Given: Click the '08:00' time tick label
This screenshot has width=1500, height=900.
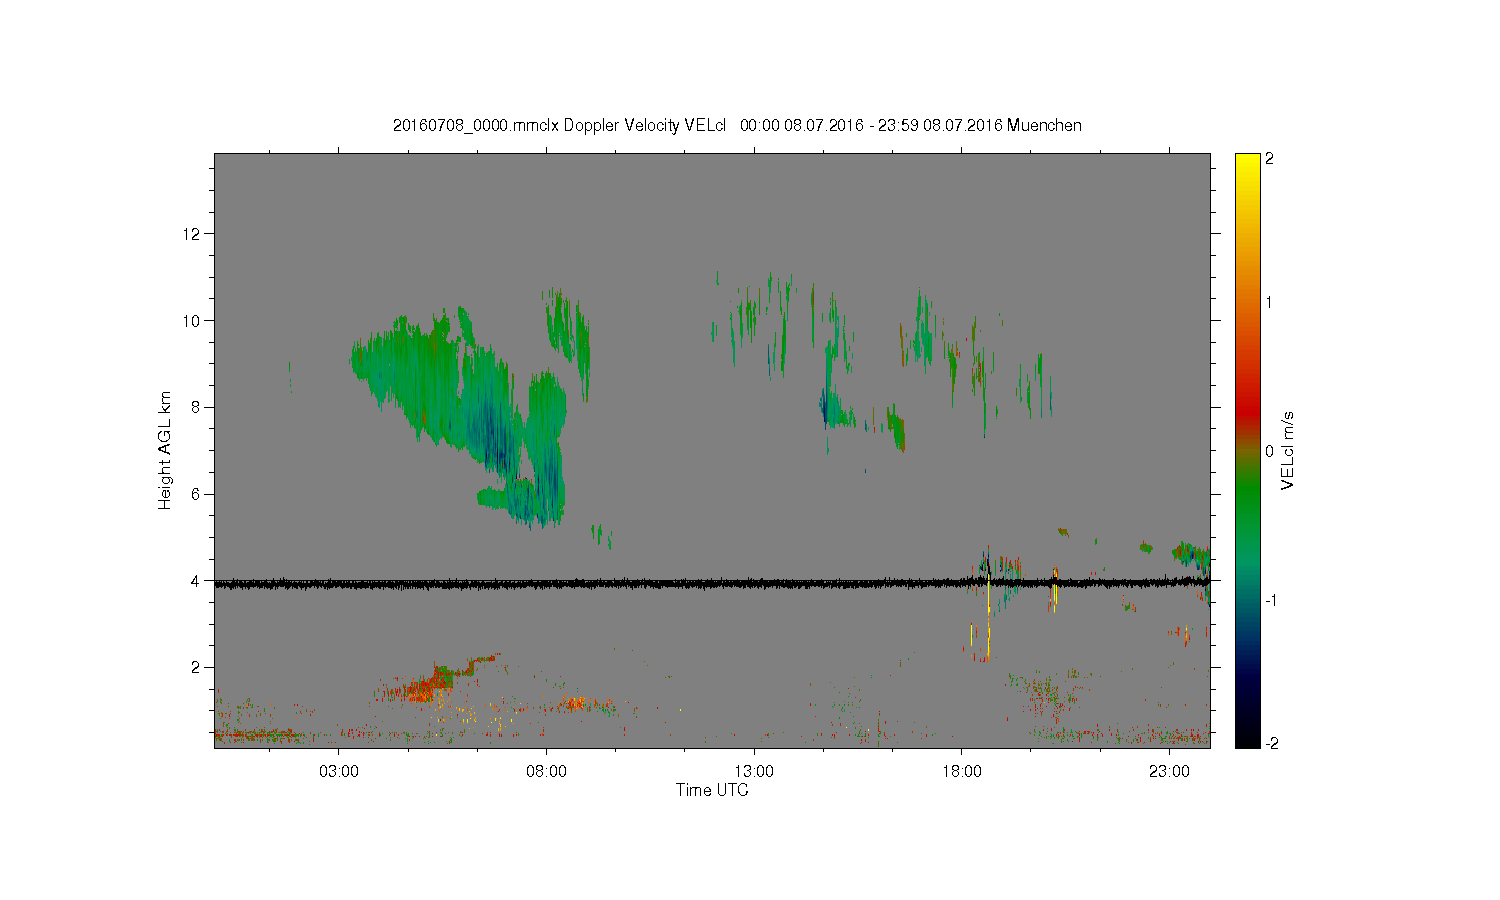Looking at the screenshot, I should tap(547, 772).
